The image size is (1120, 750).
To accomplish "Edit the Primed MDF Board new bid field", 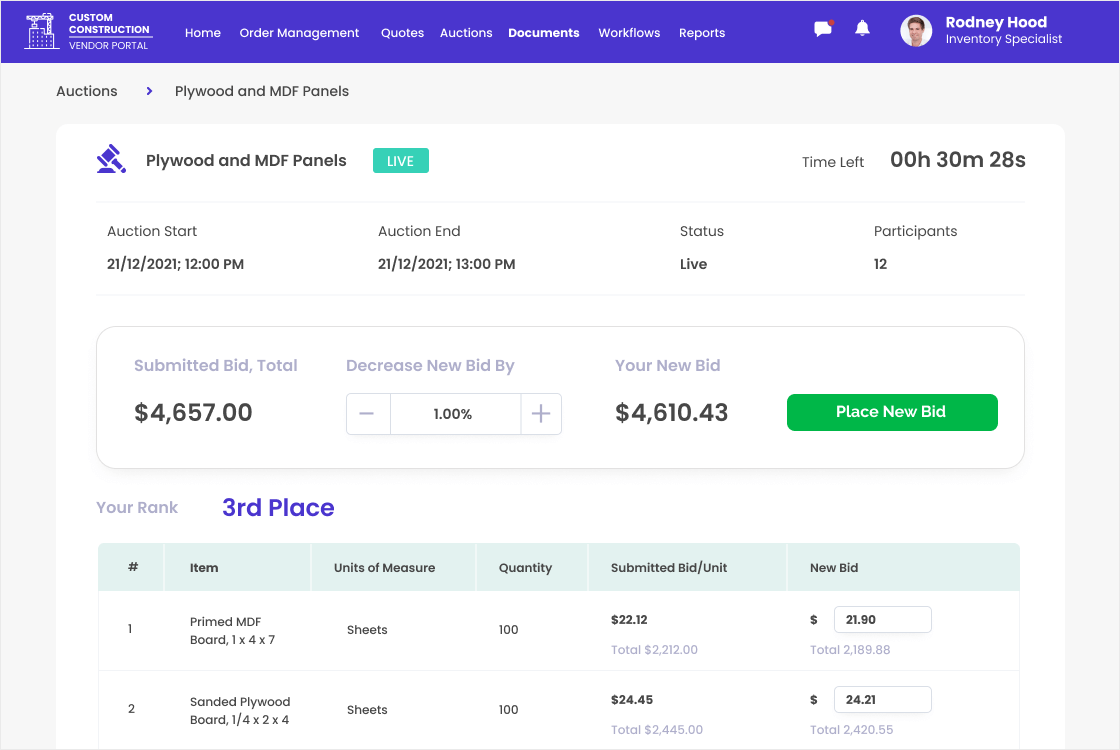I will pyautogui.click(x=882, y=620).
